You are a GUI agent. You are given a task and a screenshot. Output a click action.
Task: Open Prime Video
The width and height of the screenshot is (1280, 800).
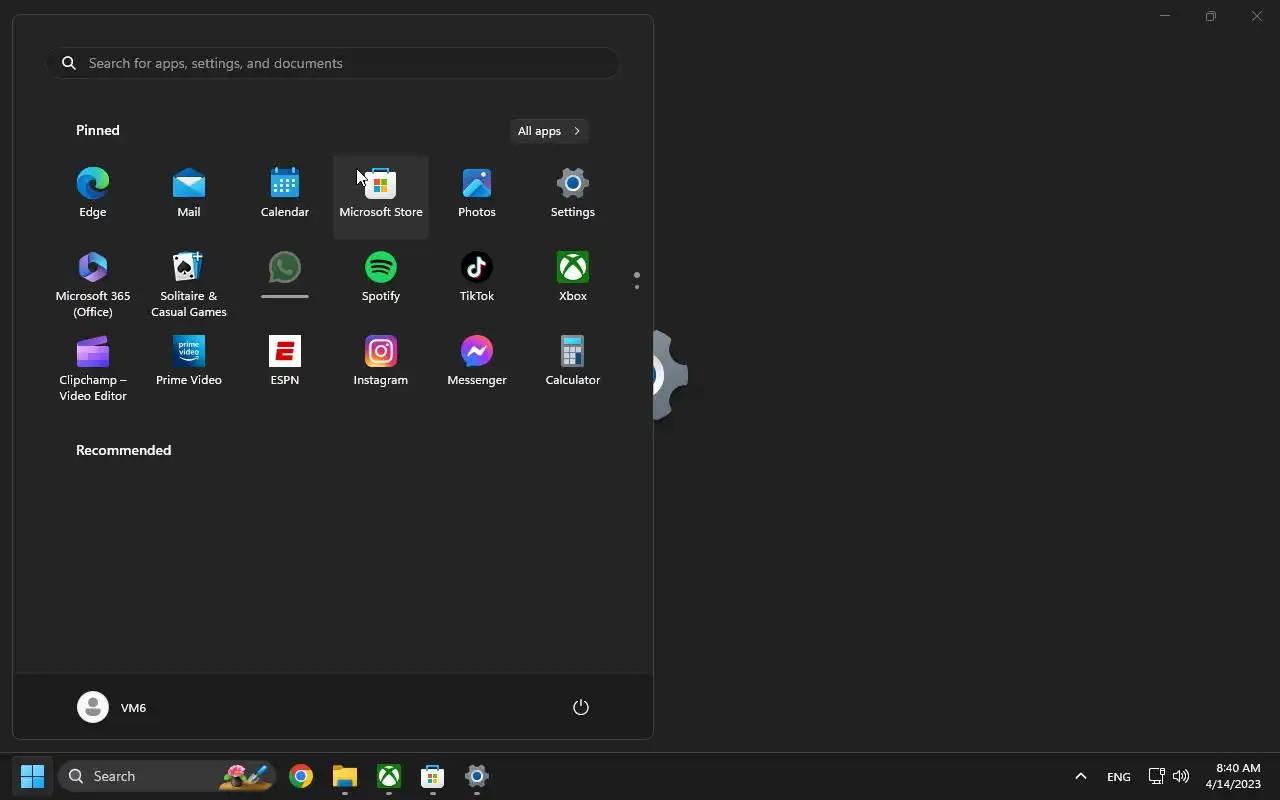click(x=189, y=361)
